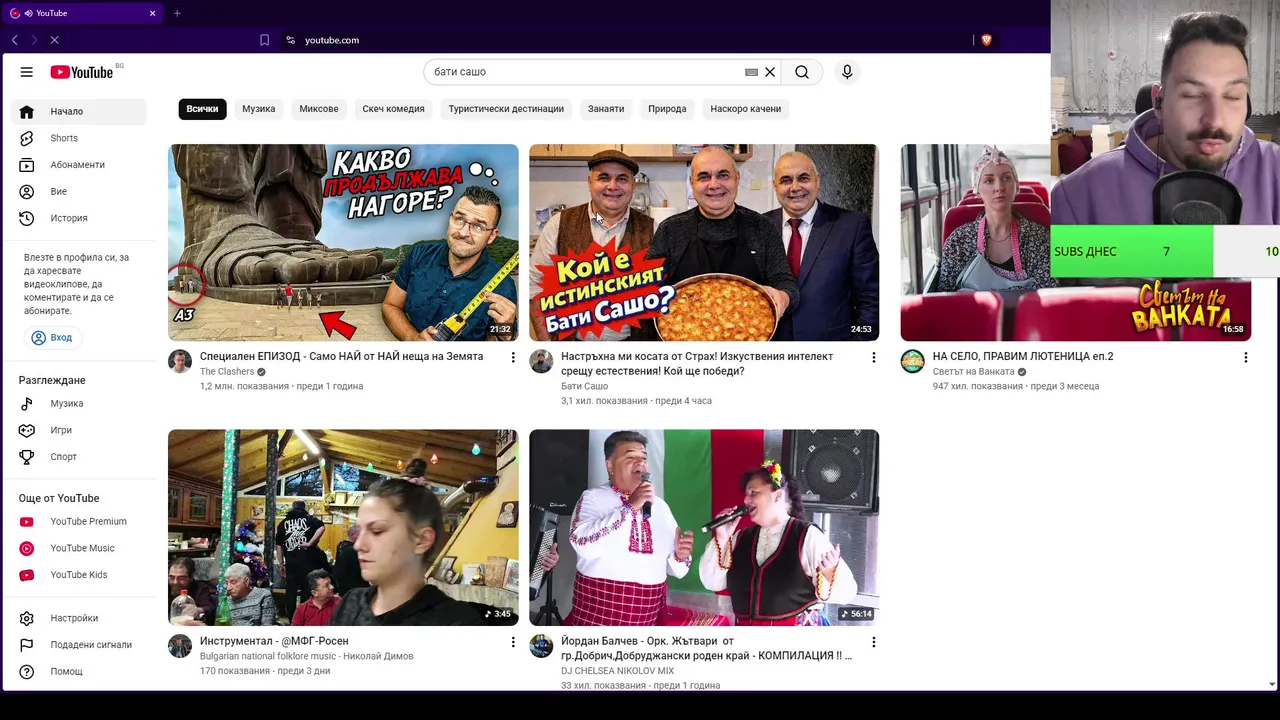
Task: Click the YouTube logo
Action: pos(82,72)
